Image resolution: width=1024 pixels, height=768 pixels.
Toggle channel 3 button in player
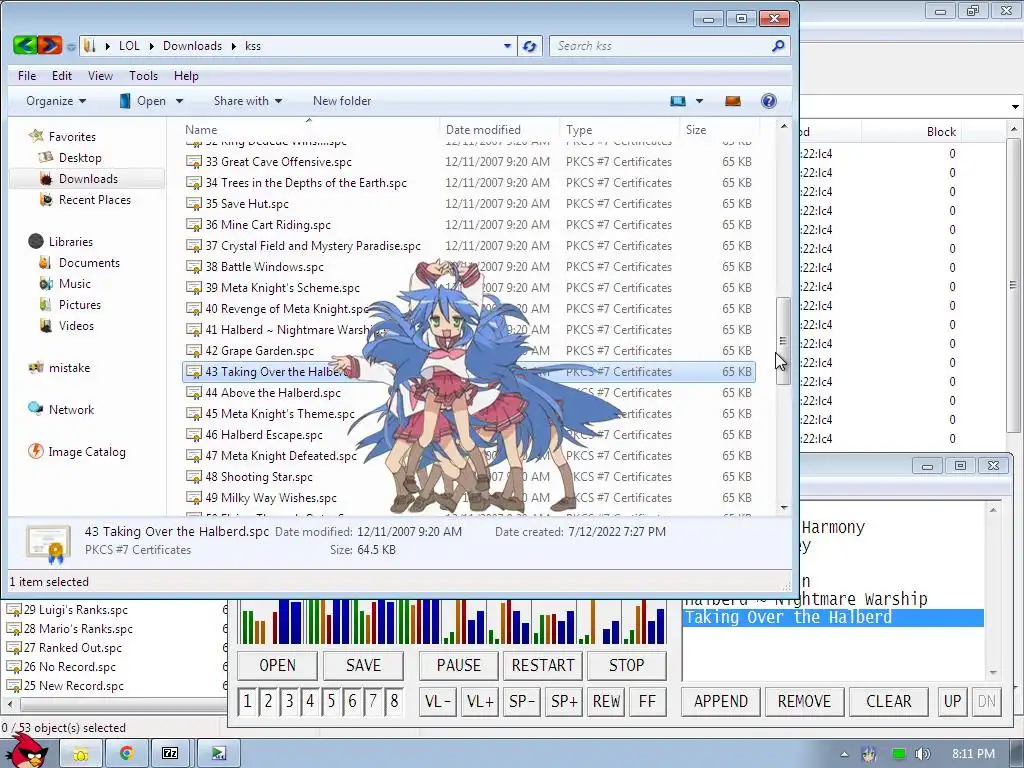tap(289, 701)
